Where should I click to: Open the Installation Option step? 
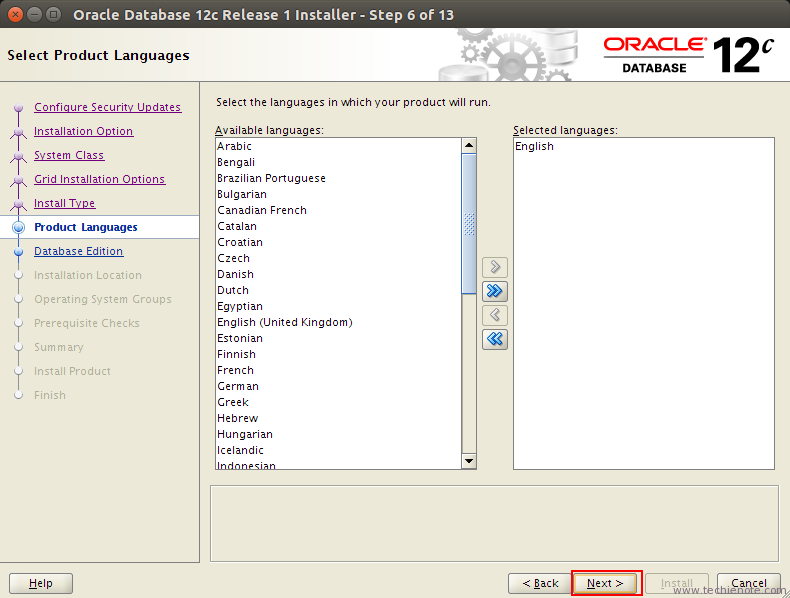[84, 131]
